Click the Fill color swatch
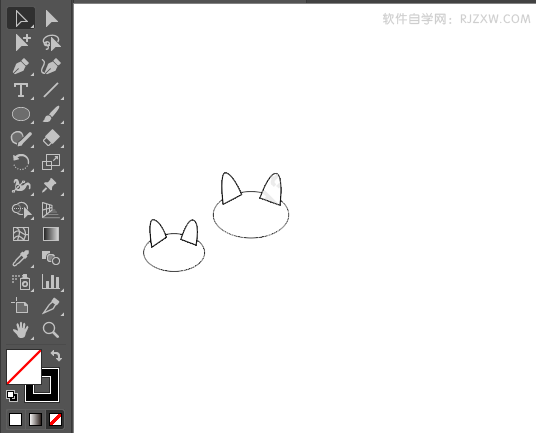Viewport: 536px width, 433px height. click(24, 366)
